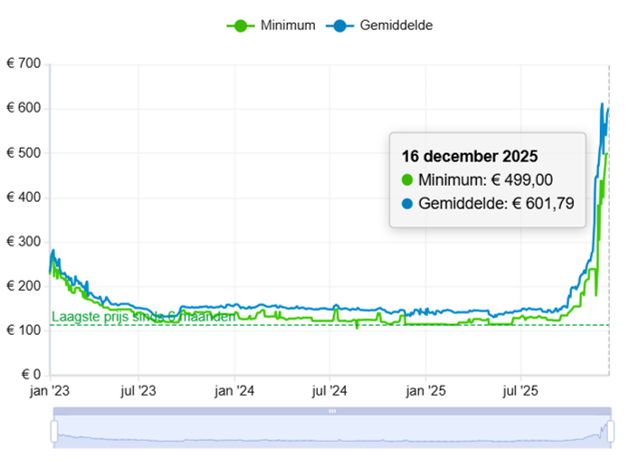
Task: Click the 'jul '24' axis label
Action: 329,391
